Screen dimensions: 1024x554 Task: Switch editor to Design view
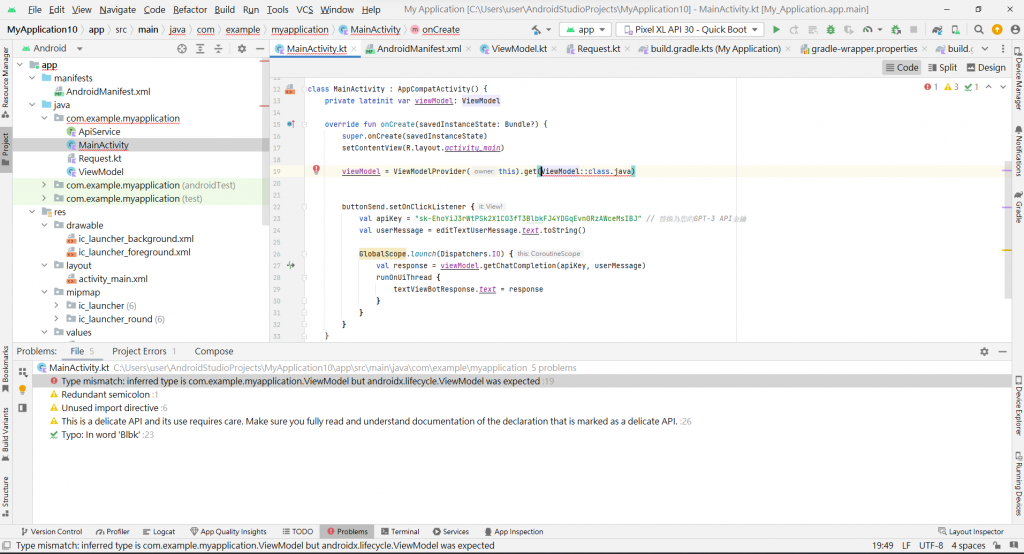986,67
